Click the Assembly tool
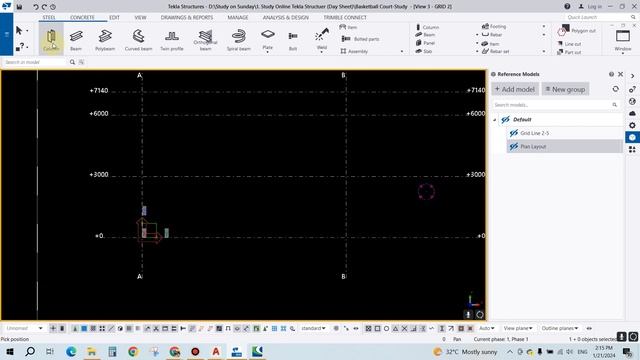This screenshot has height=360, width=640. tap(354, 51)
